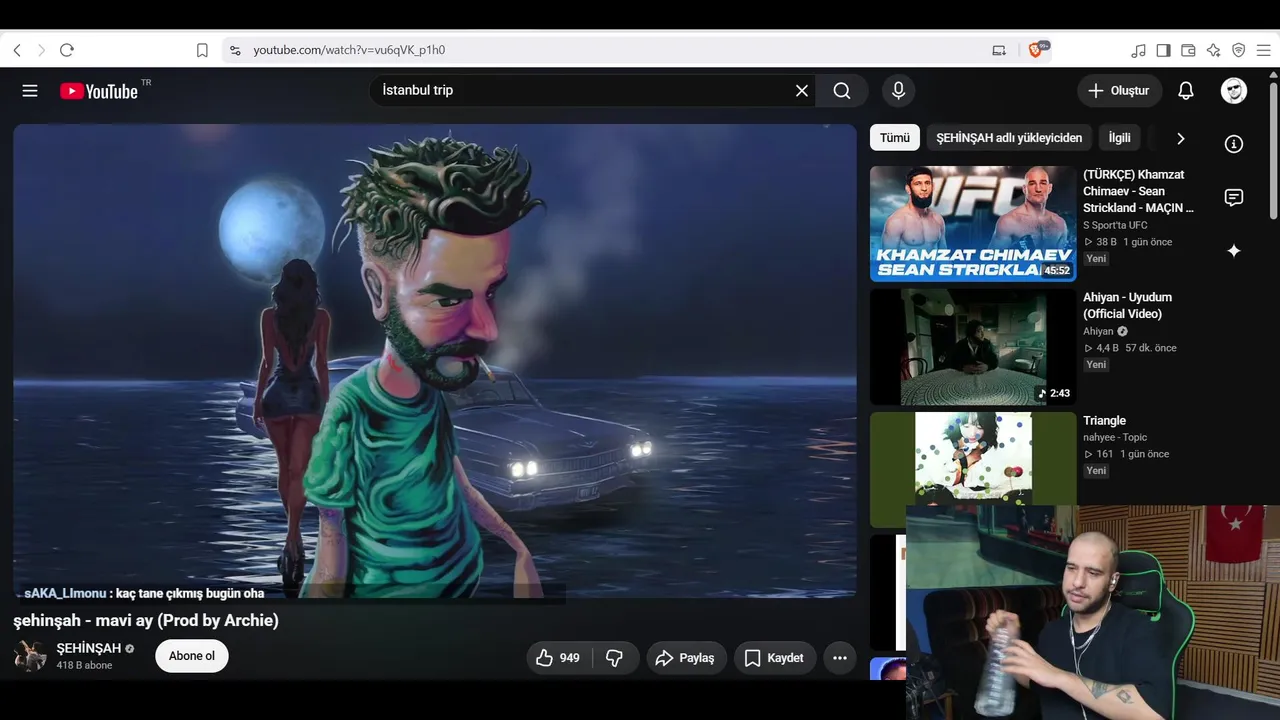Open the Brave Wallet icon

(1188, 50)
